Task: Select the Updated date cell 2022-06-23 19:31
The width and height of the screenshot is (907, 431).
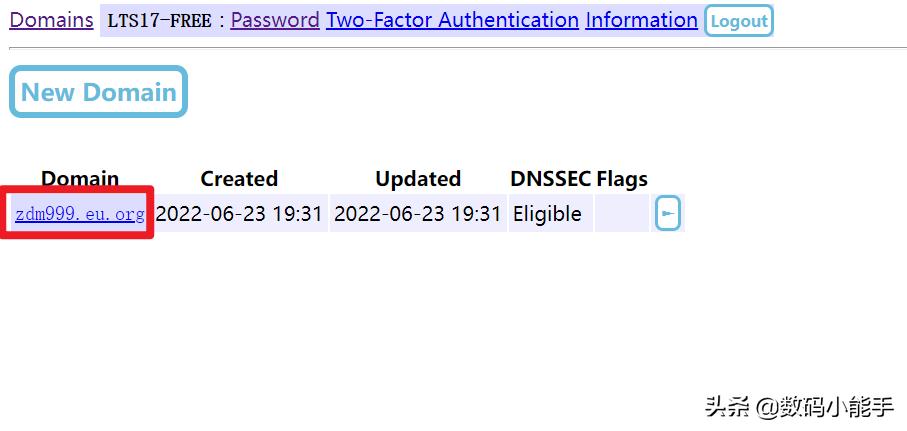Action: 418,214
